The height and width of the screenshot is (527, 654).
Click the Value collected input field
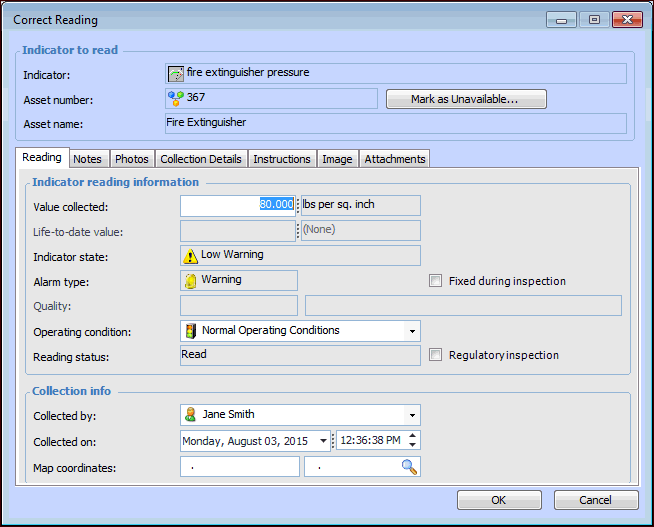(x=238, y=205)
